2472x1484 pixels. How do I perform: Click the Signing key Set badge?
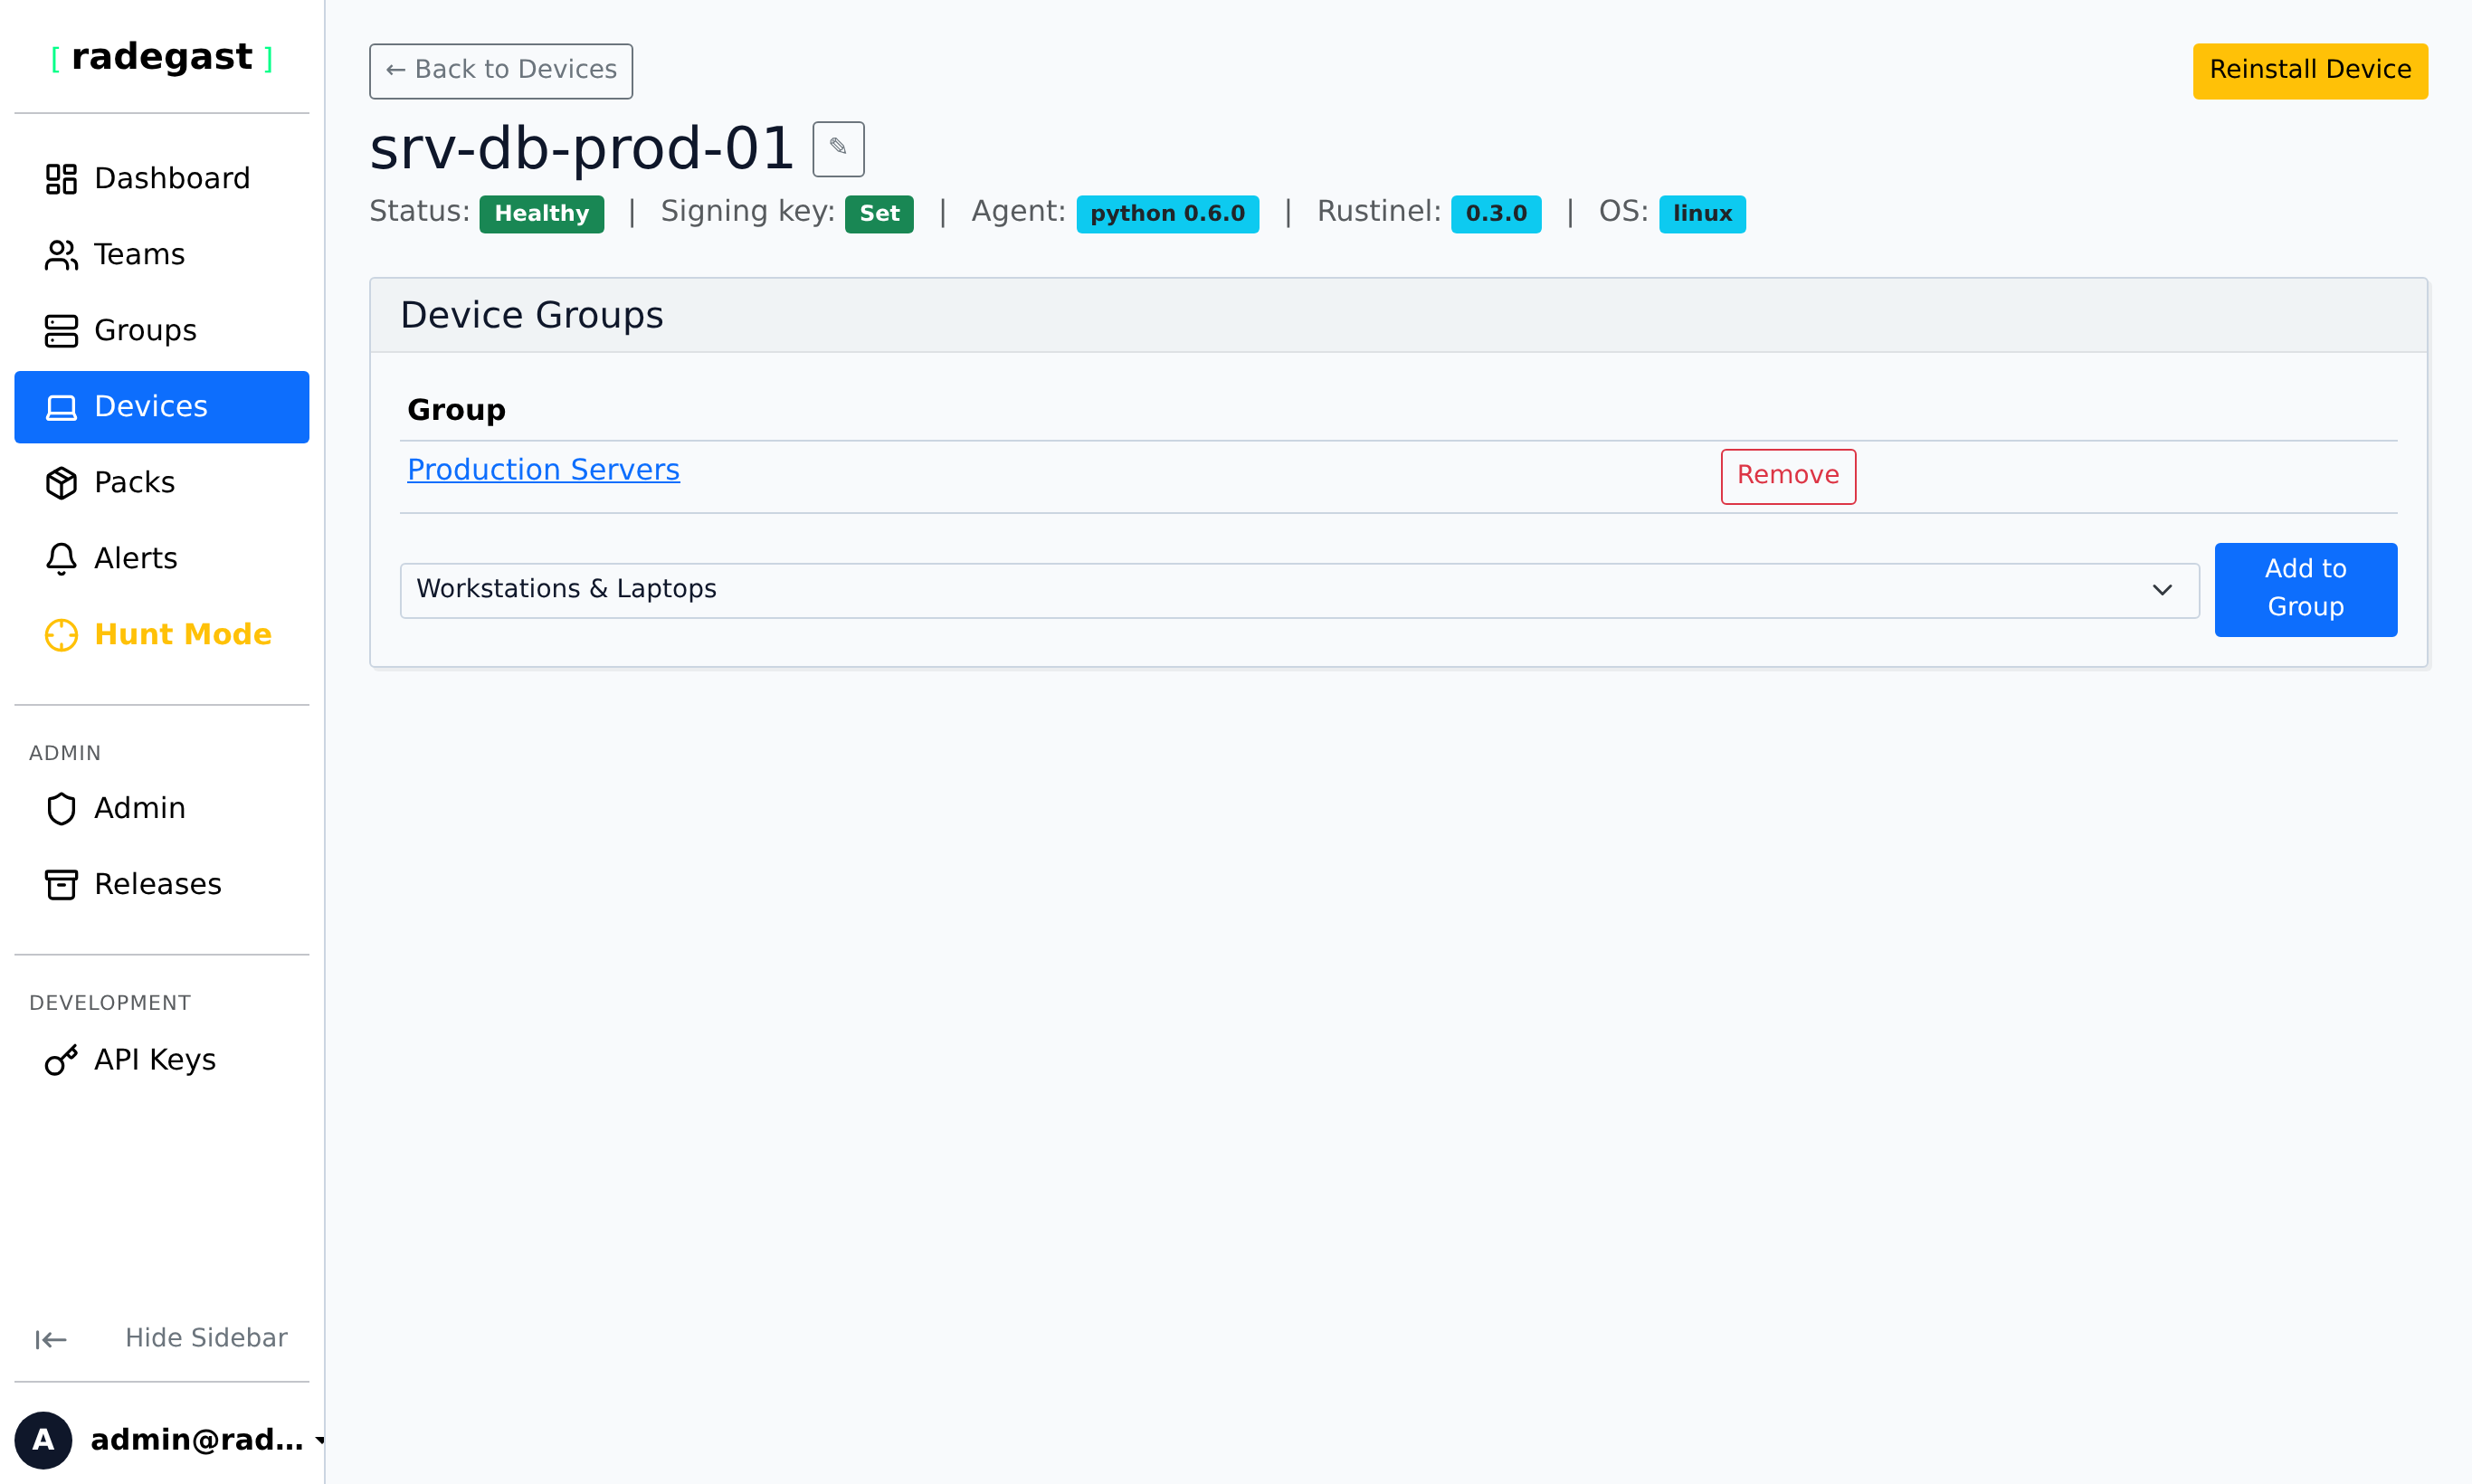tap(879, 214)
